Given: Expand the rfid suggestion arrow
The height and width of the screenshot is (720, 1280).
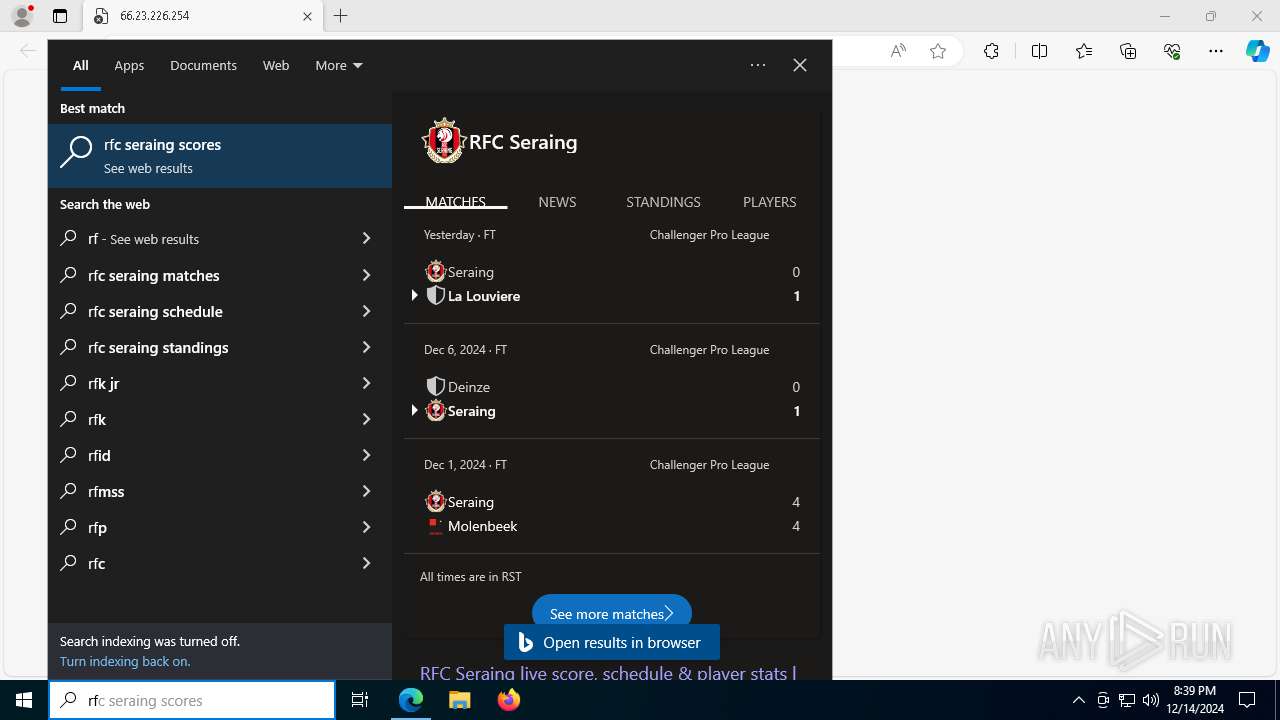Looking at the screenshot, I should point(366,454).
